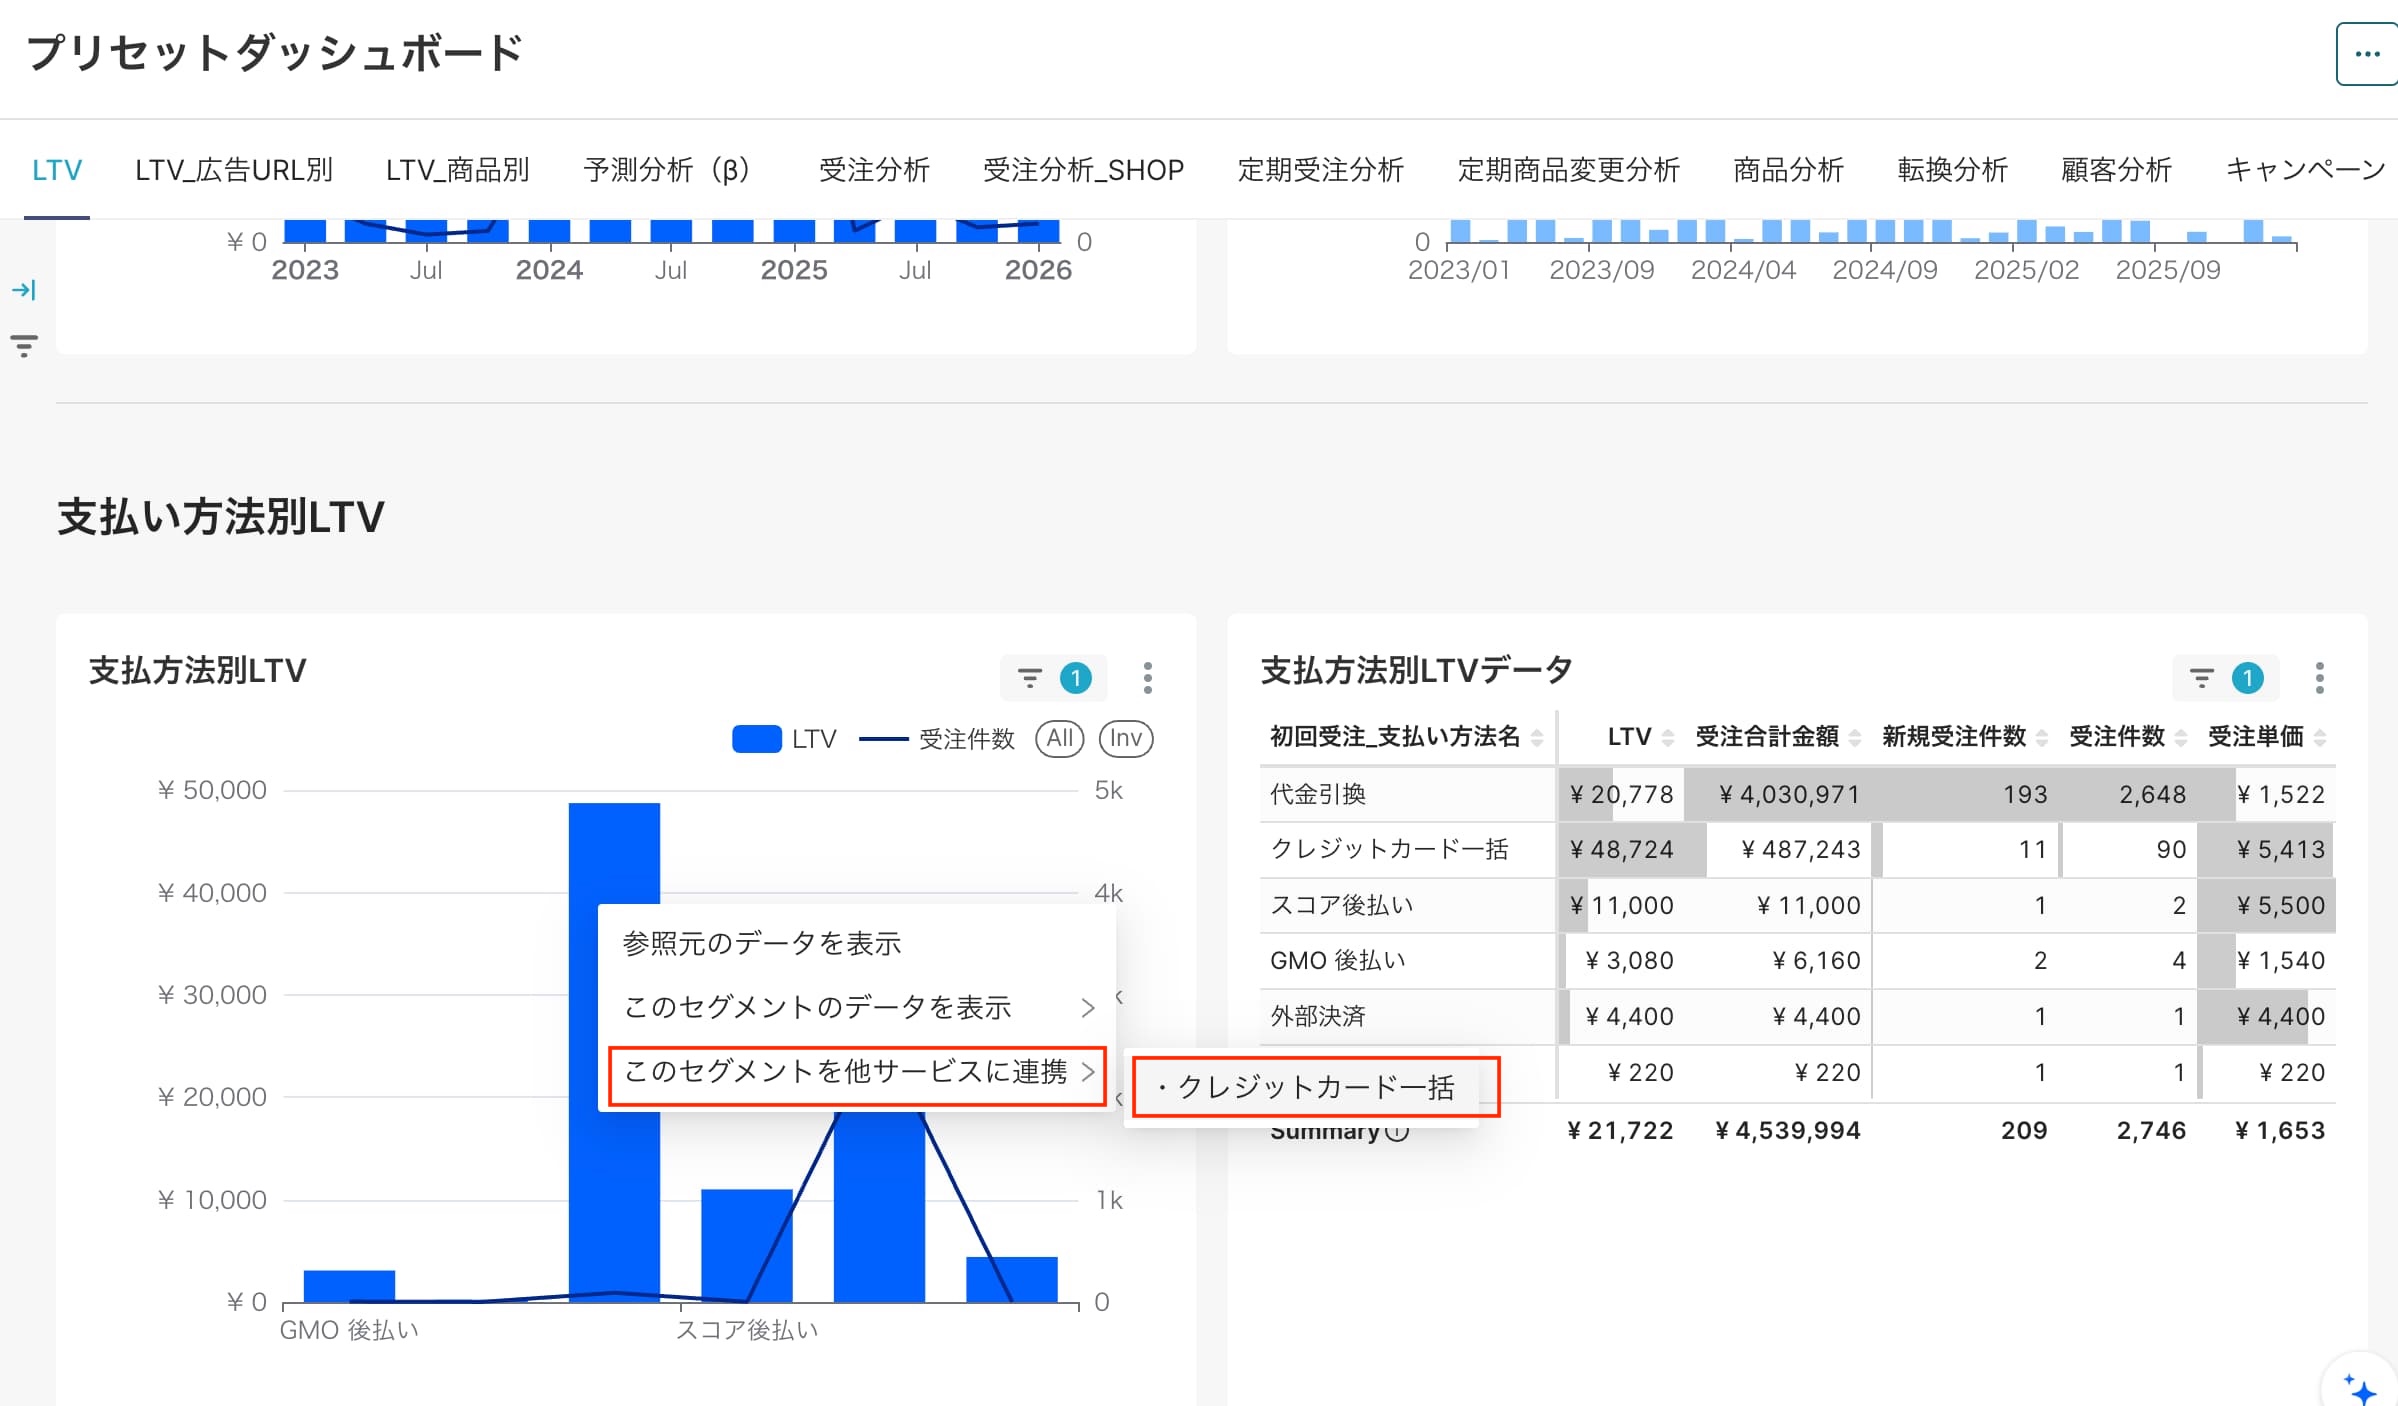Select クレジットカード一括 in the submenu
This screenshot has width=2398, height=1406.
tap(1316, 1087)
